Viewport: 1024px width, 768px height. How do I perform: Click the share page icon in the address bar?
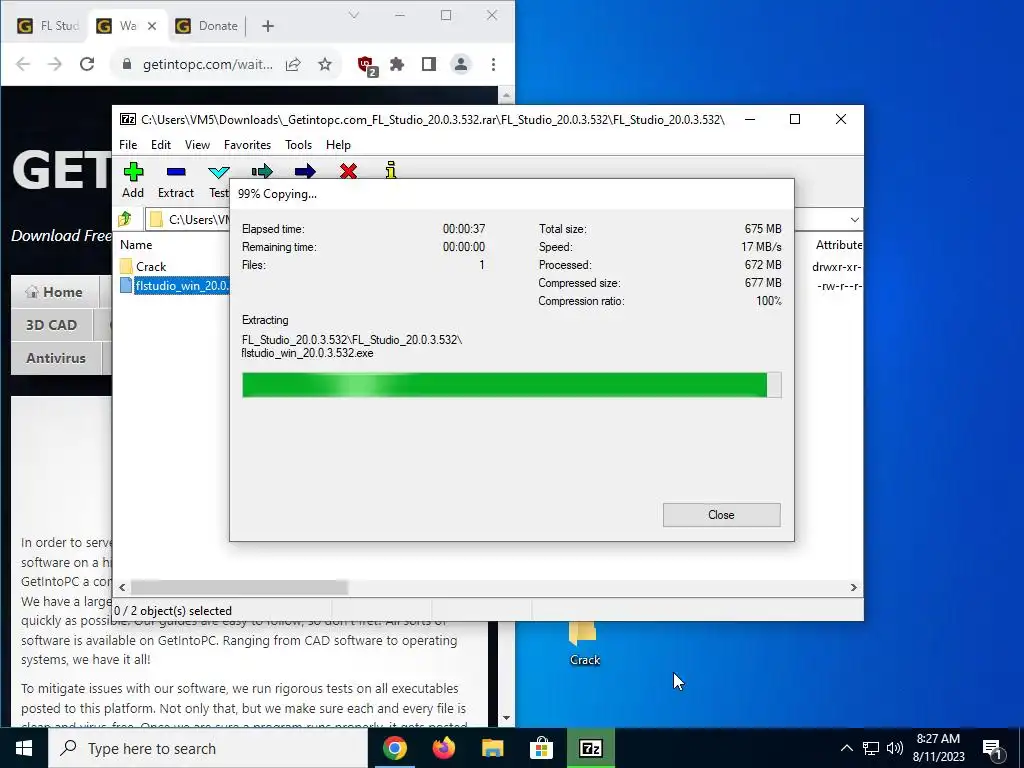point(293,64)
